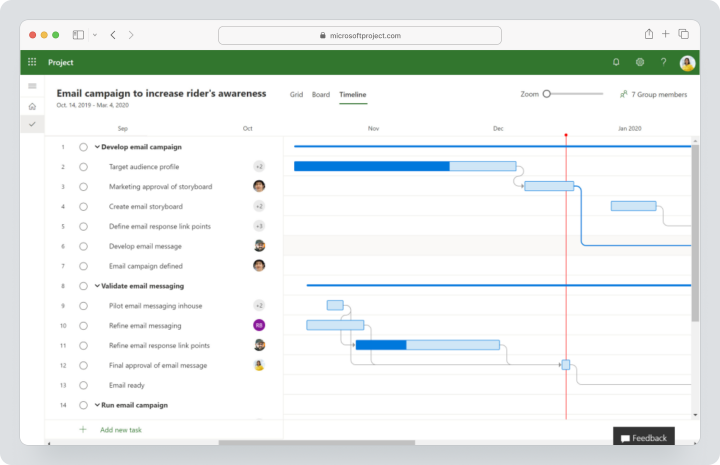Switch to the Grid view tab

click(x=296, y=95)
